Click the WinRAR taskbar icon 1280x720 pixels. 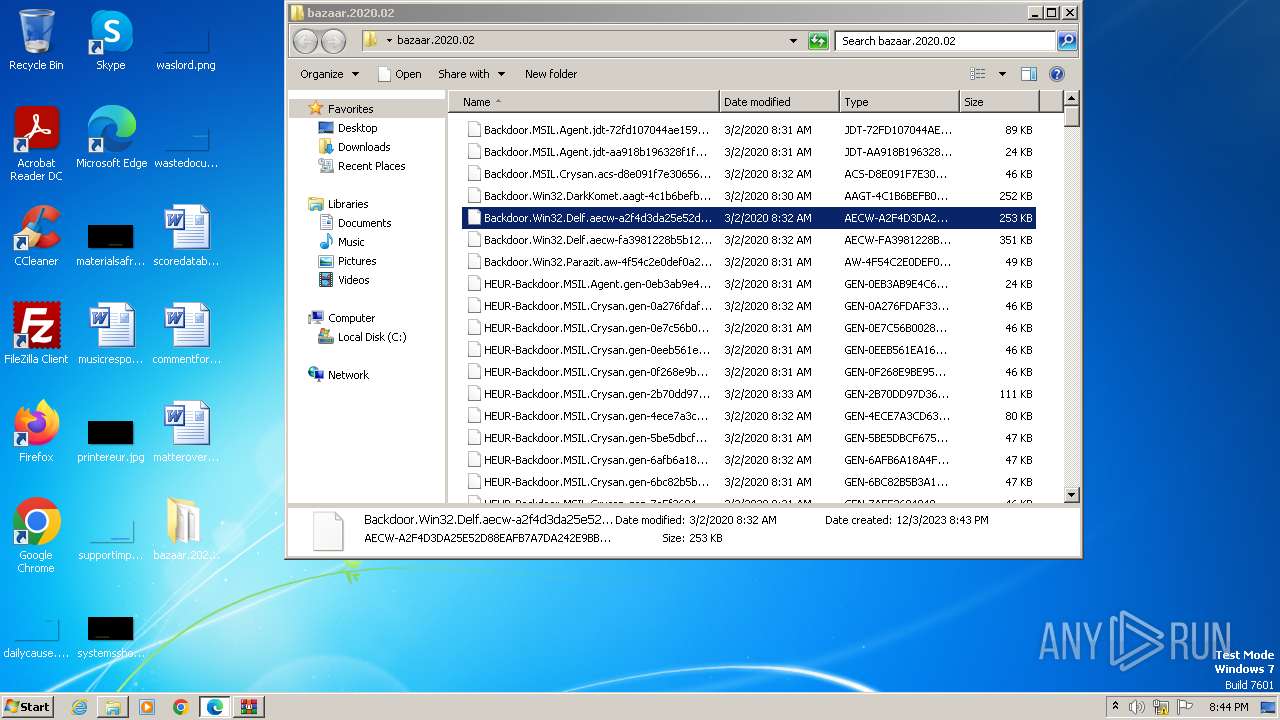point(248,707)
